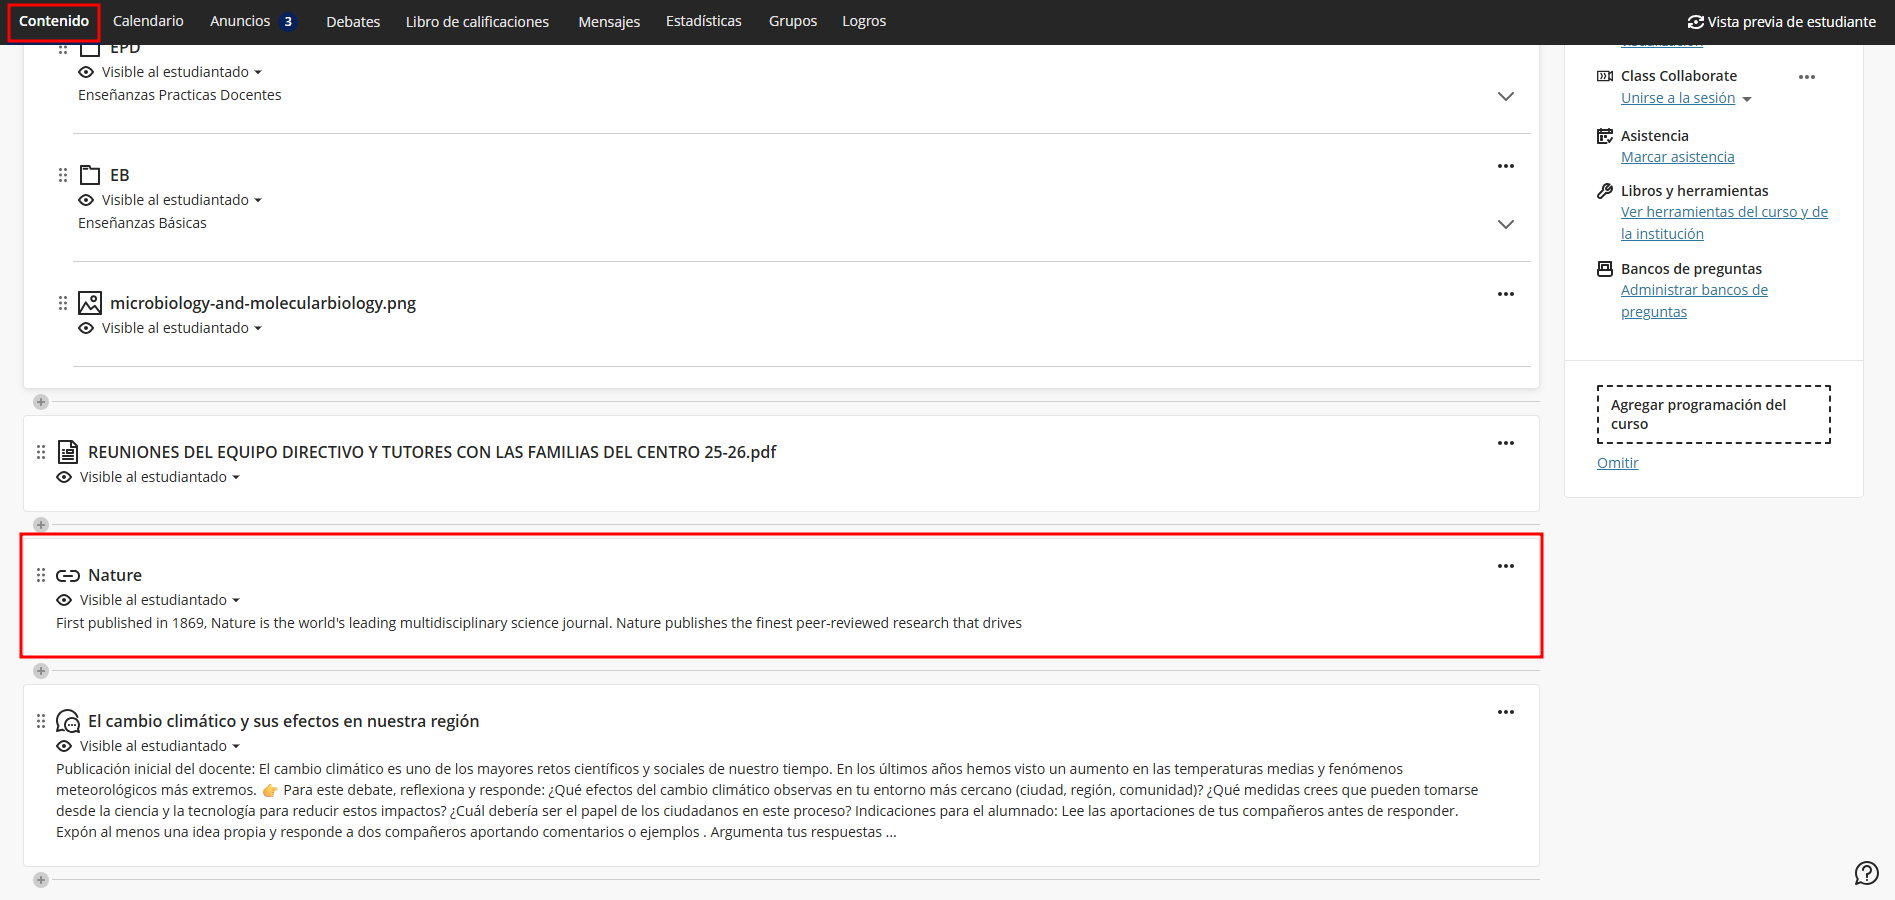
Task: Click the climate change discussion icon
Action: [x=68, y=721]
